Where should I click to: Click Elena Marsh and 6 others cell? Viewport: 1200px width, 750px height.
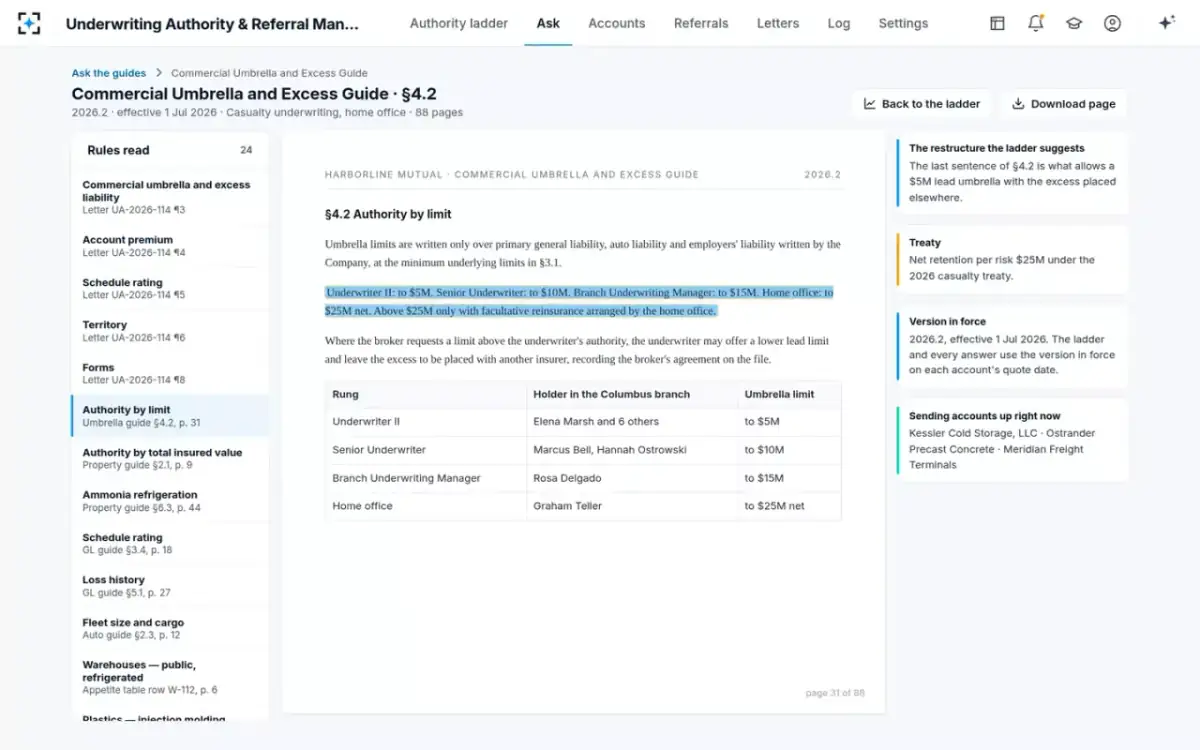click(x=634, y=422)
